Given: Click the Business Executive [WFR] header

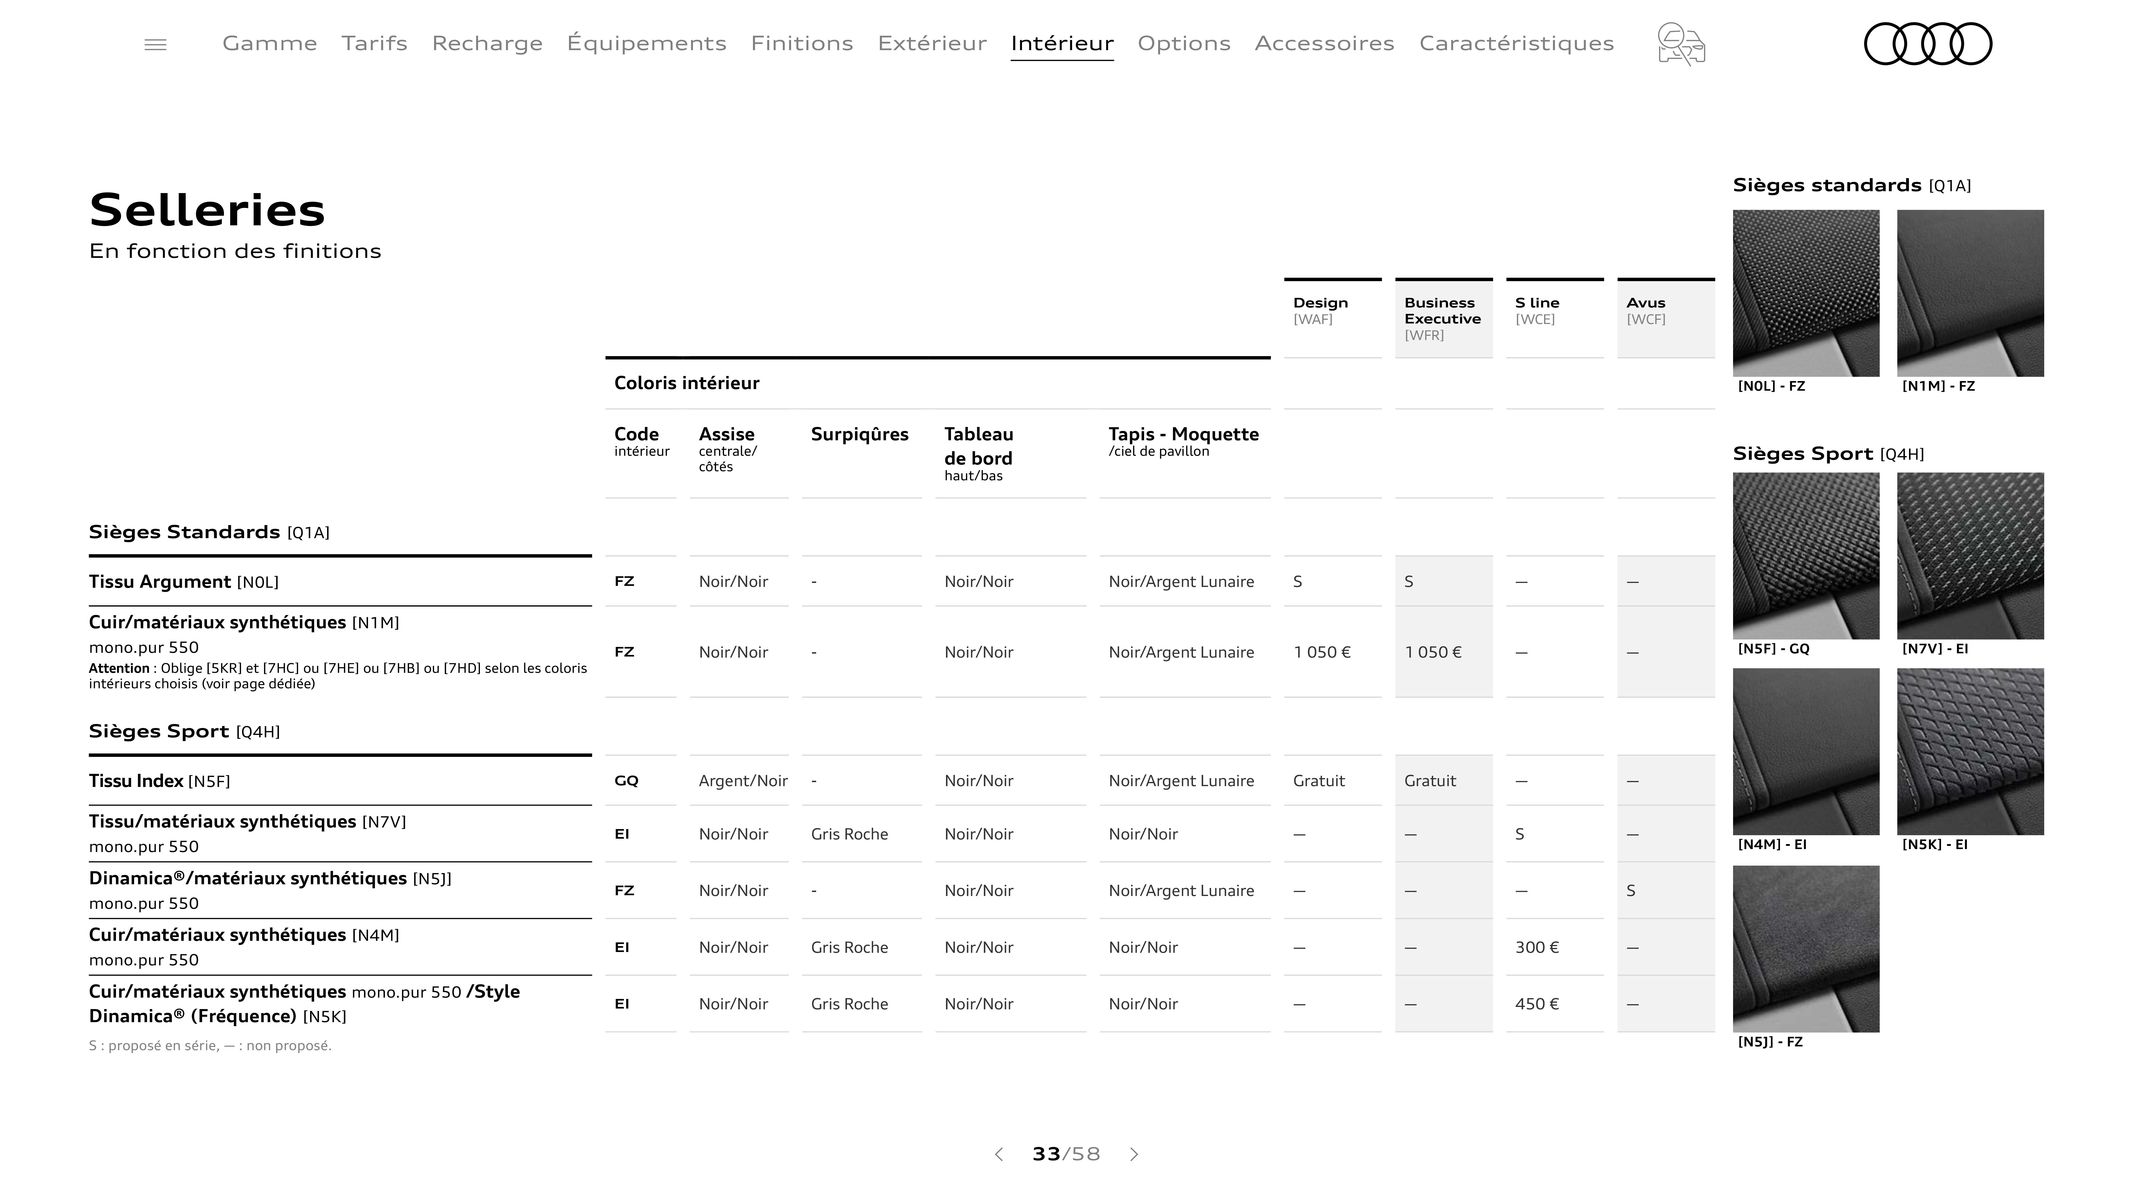Looking at the screenshot, I should coord(1444,318).
